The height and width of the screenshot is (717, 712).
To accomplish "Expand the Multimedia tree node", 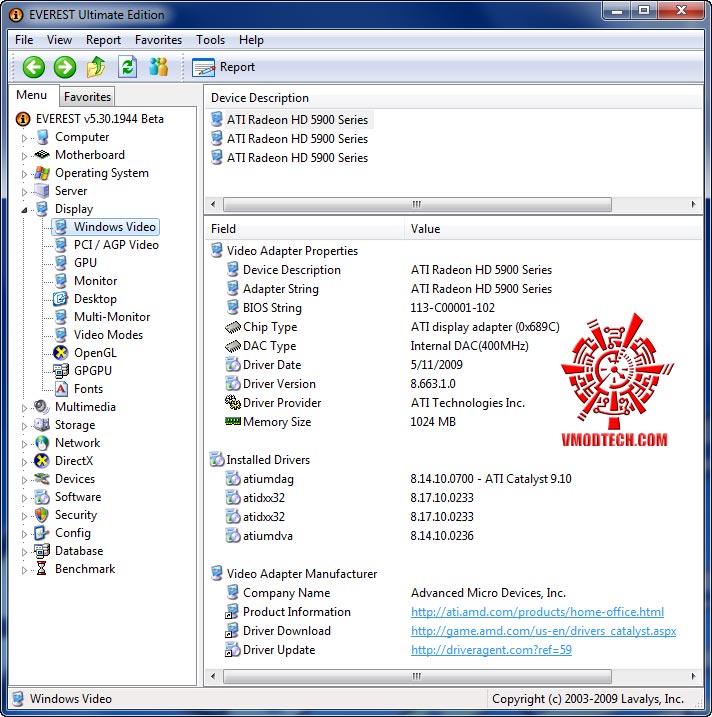I will 24,408.
